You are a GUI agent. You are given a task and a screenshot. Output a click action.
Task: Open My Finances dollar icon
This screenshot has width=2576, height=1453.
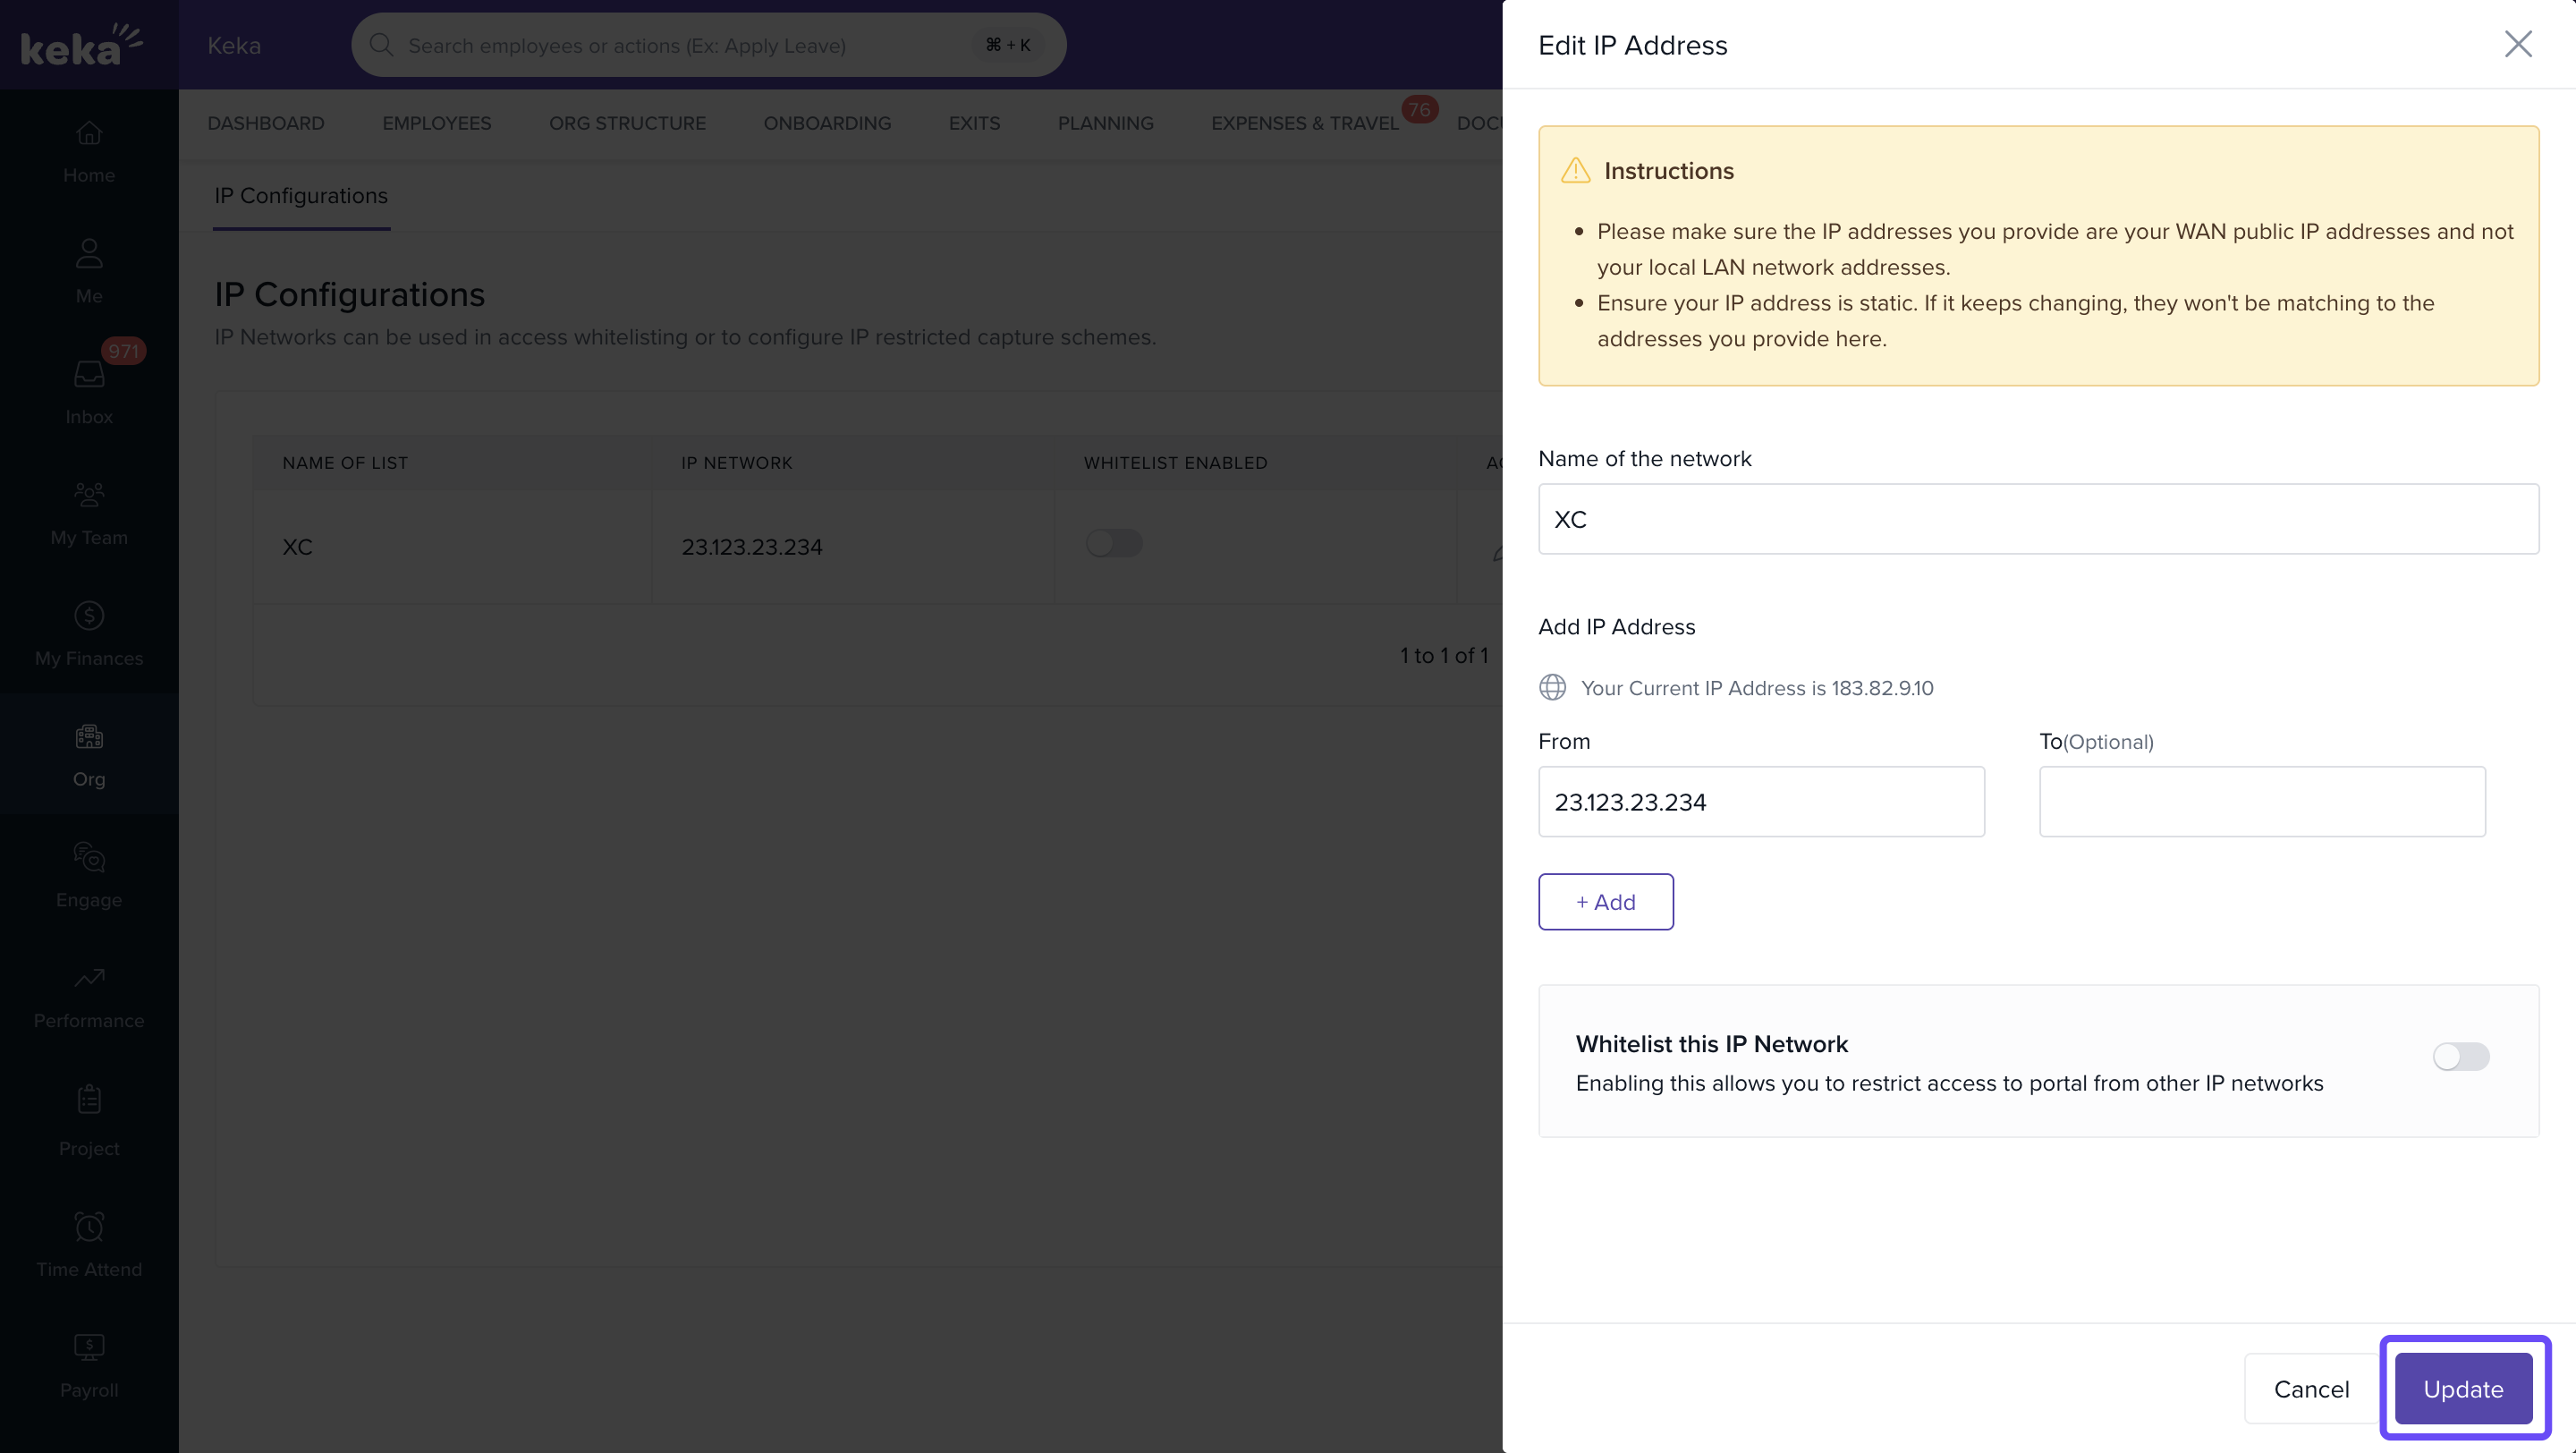coord(89,616)
